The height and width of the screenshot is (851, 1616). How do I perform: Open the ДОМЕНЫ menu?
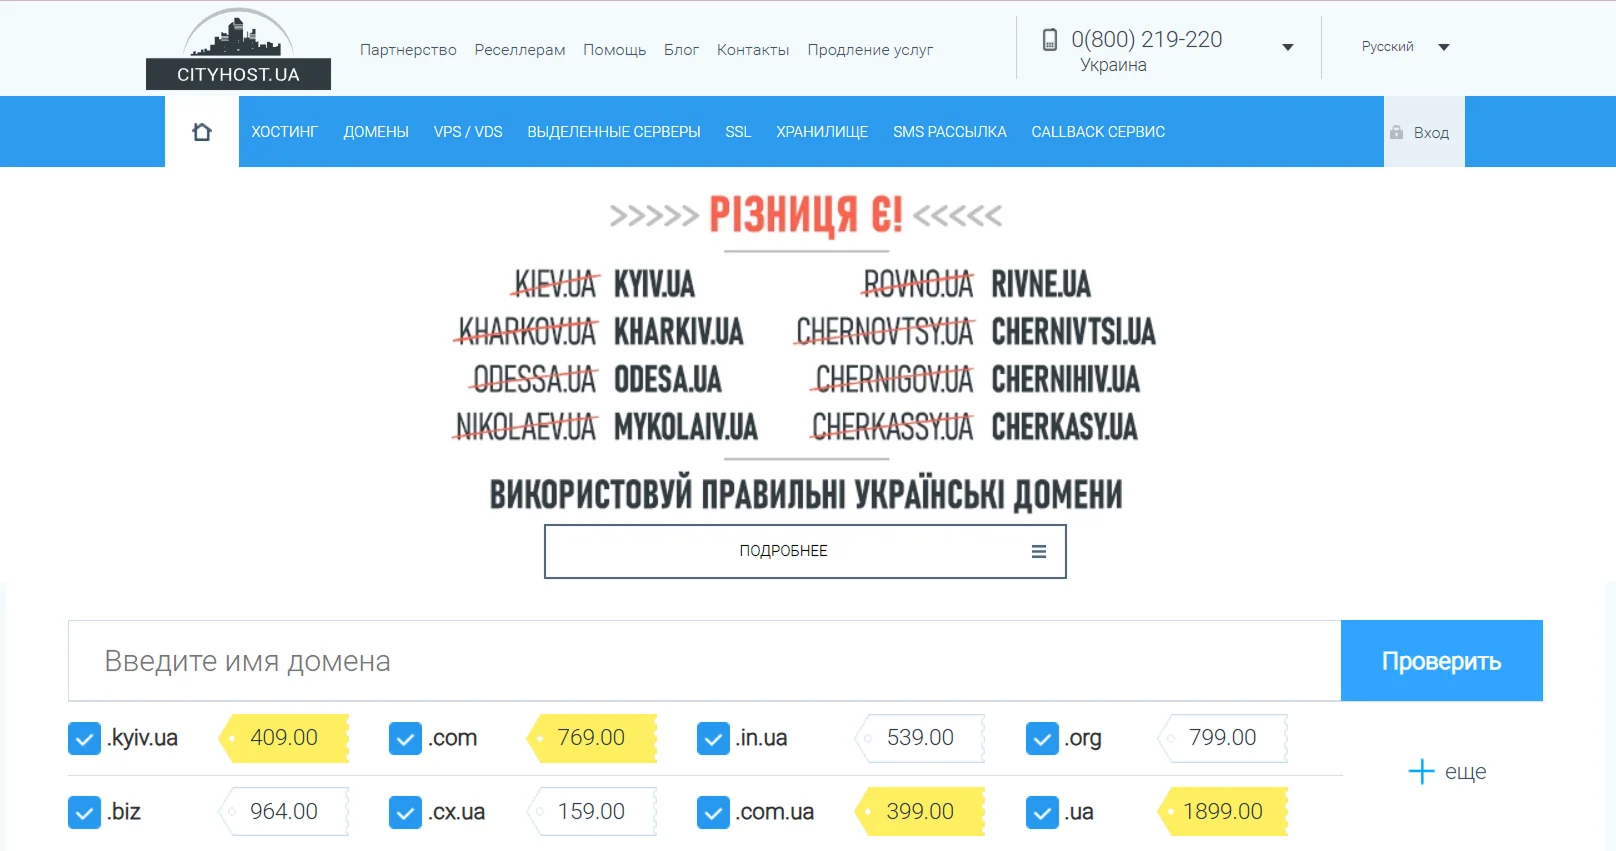(376, 132)
